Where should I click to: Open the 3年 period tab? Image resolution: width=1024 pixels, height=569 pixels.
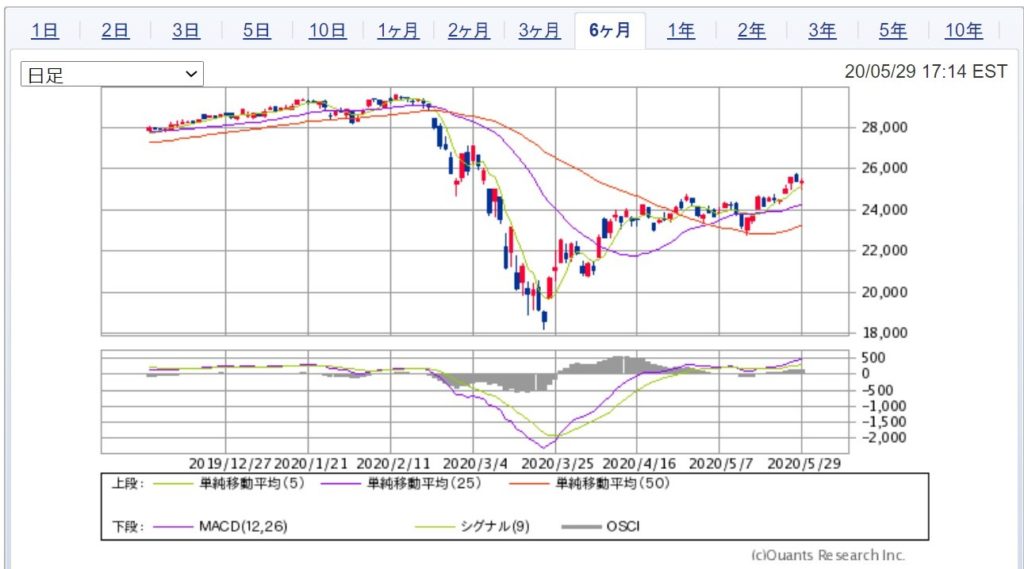(822, 31)
